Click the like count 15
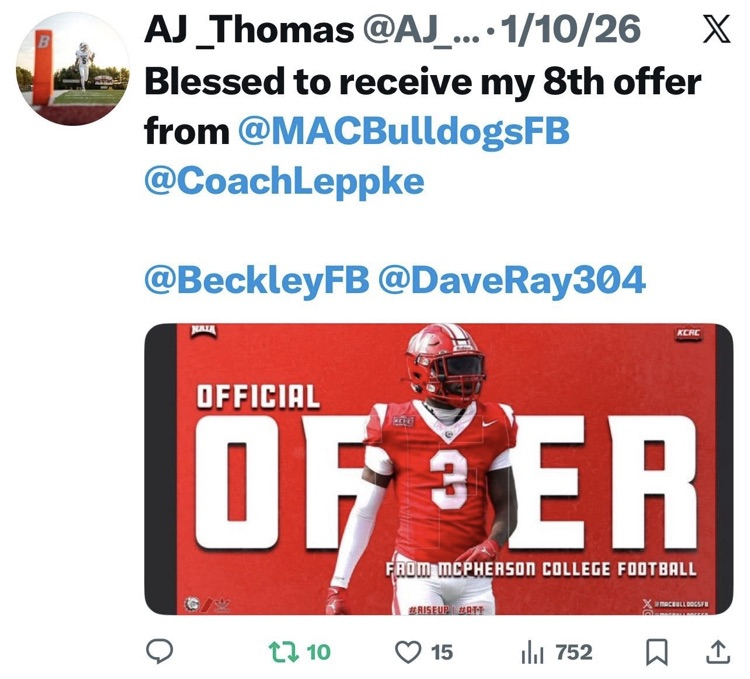 441,652
